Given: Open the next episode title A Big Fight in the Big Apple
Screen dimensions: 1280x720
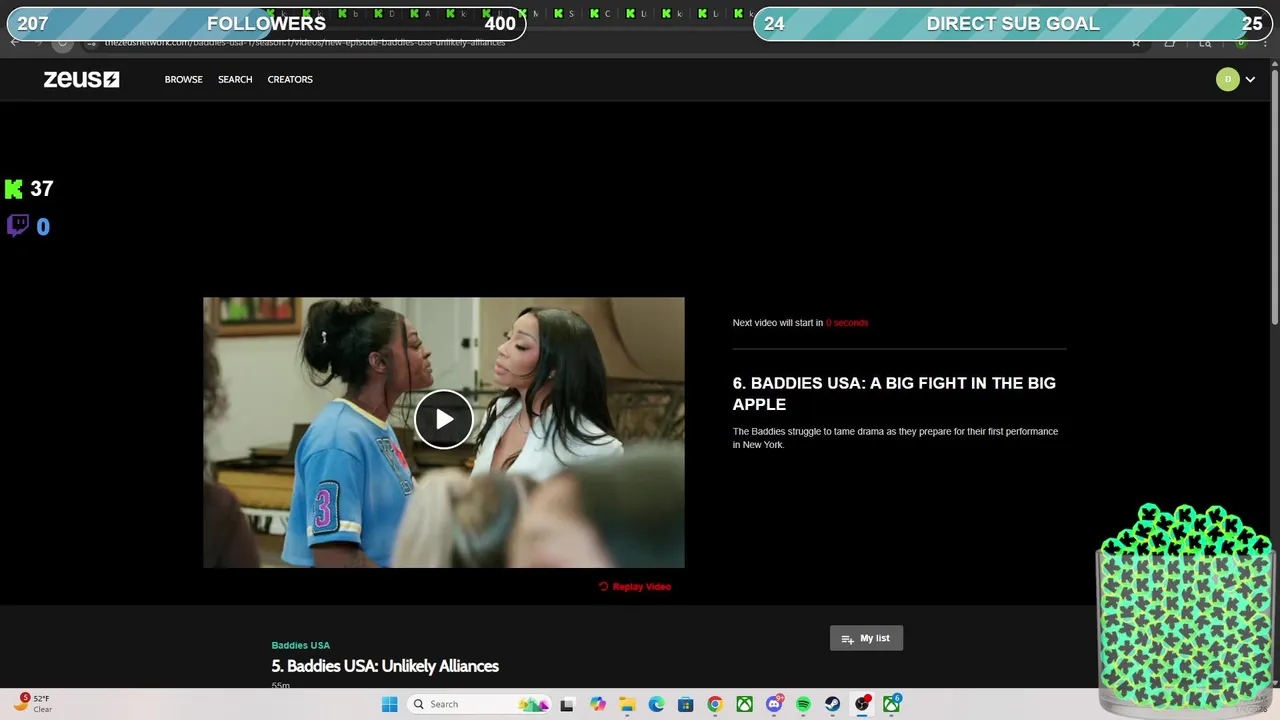Looking at the screenshot, I should [894, 394].
